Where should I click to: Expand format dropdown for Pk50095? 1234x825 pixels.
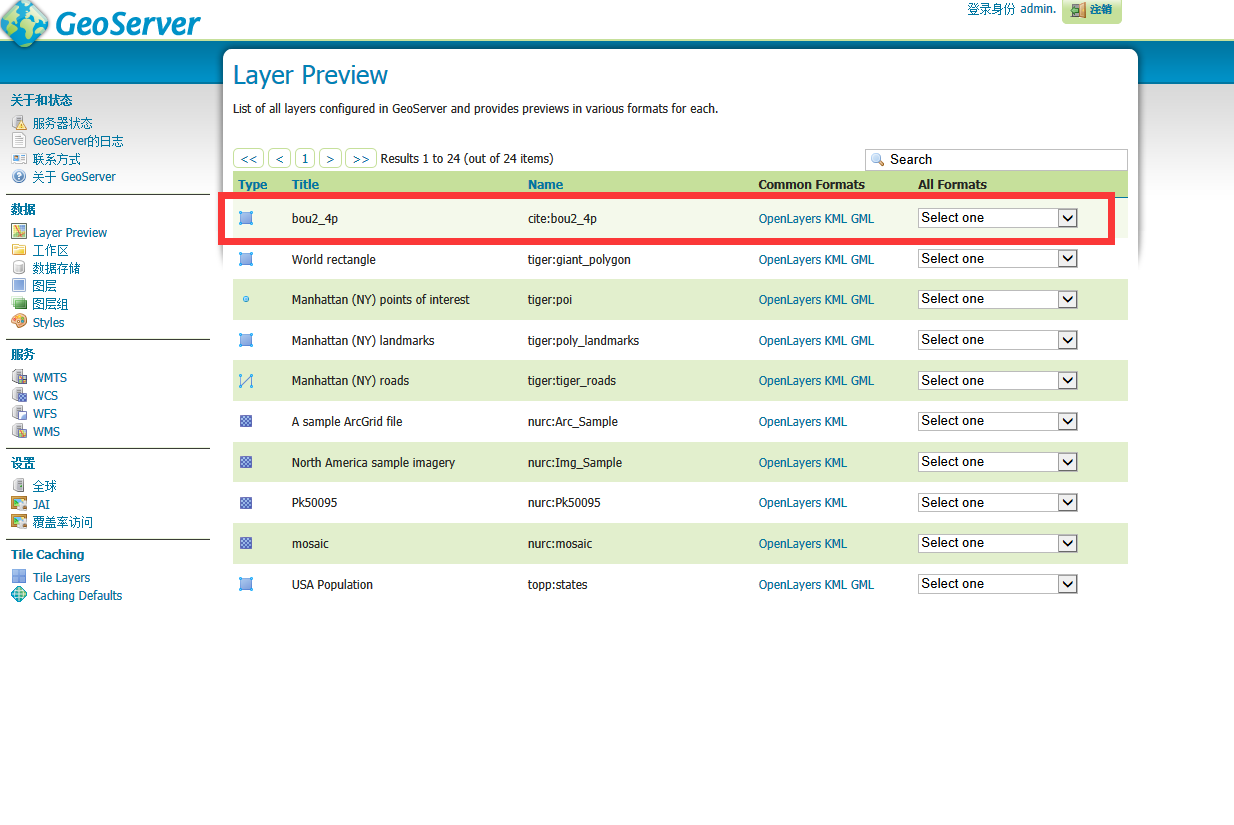point(997,503)
